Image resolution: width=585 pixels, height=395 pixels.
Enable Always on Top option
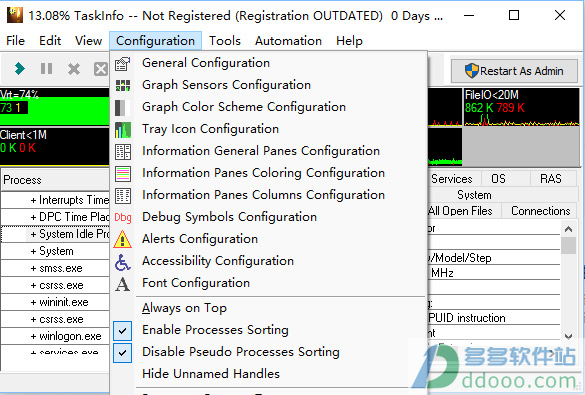tap(184, 308)
